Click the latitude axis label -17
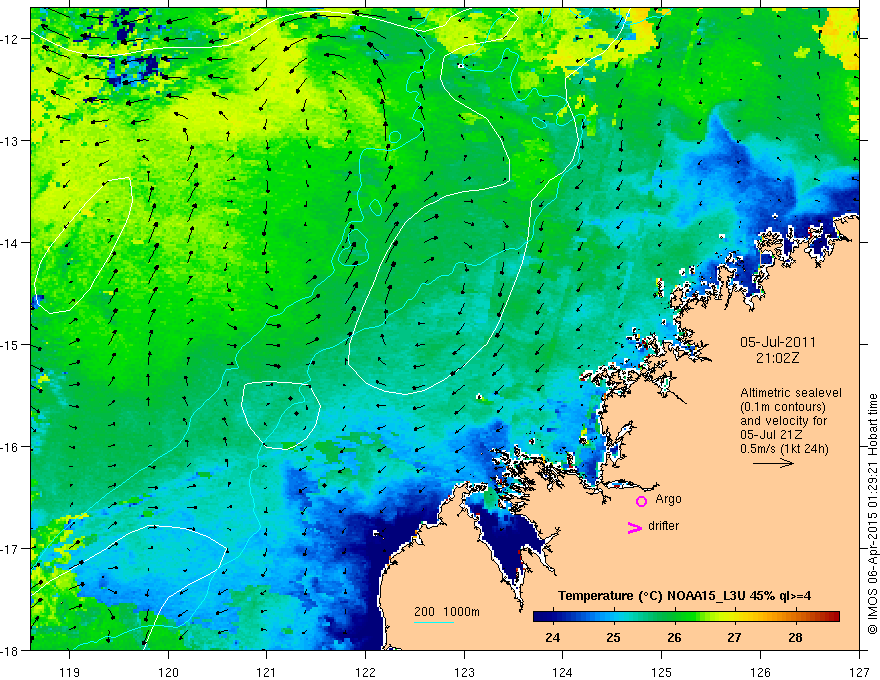This screenshot has width=880, height=680. pyautogui.click(x=11, y=549)
